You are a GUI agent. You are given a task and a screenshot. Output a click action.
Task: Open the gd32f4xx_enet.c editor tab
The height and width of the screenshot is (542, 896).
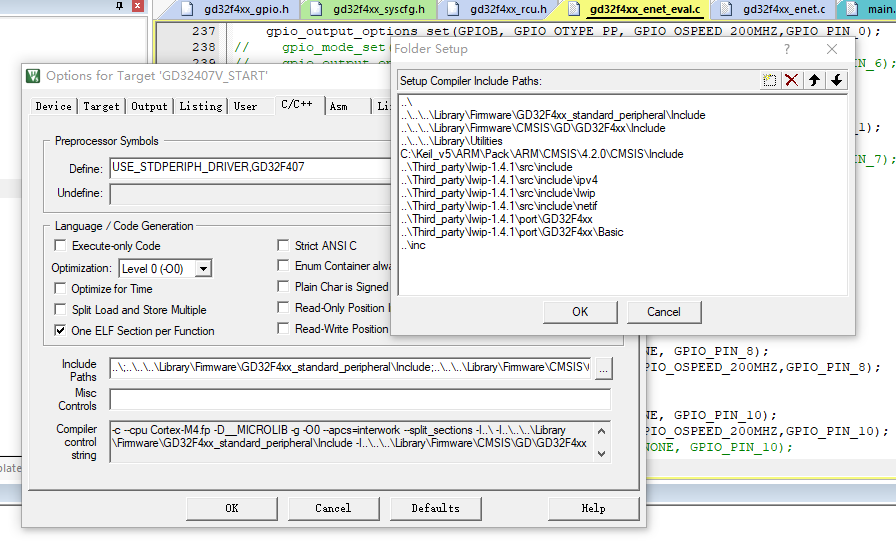coord(773,9)
